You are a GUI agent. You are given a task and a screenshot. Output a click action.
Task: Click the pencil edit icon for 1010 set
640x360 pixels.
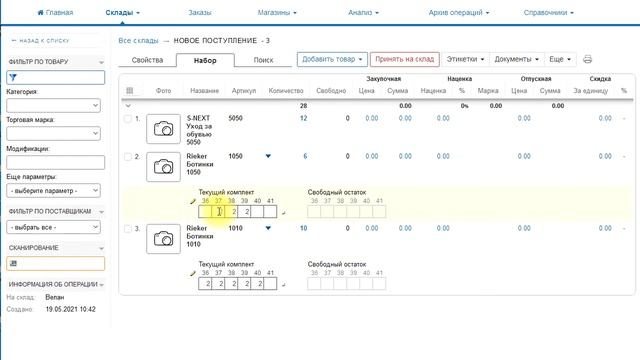coord(193,273)
